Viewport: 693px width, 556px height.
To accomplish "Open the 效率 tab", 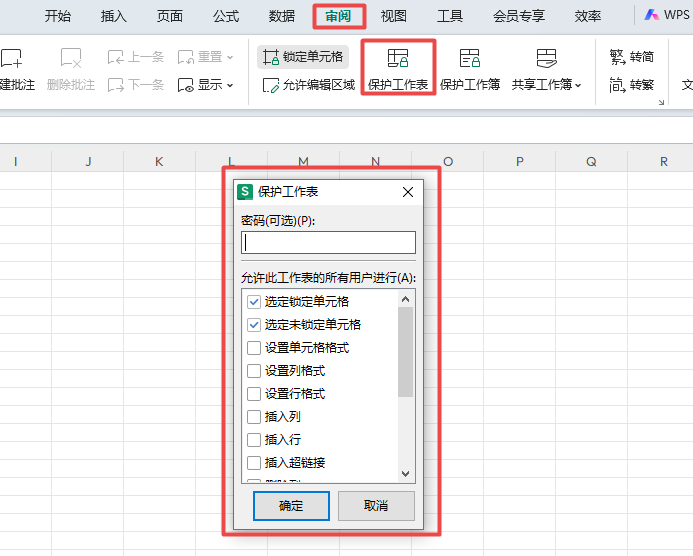I will pos(588,16).
